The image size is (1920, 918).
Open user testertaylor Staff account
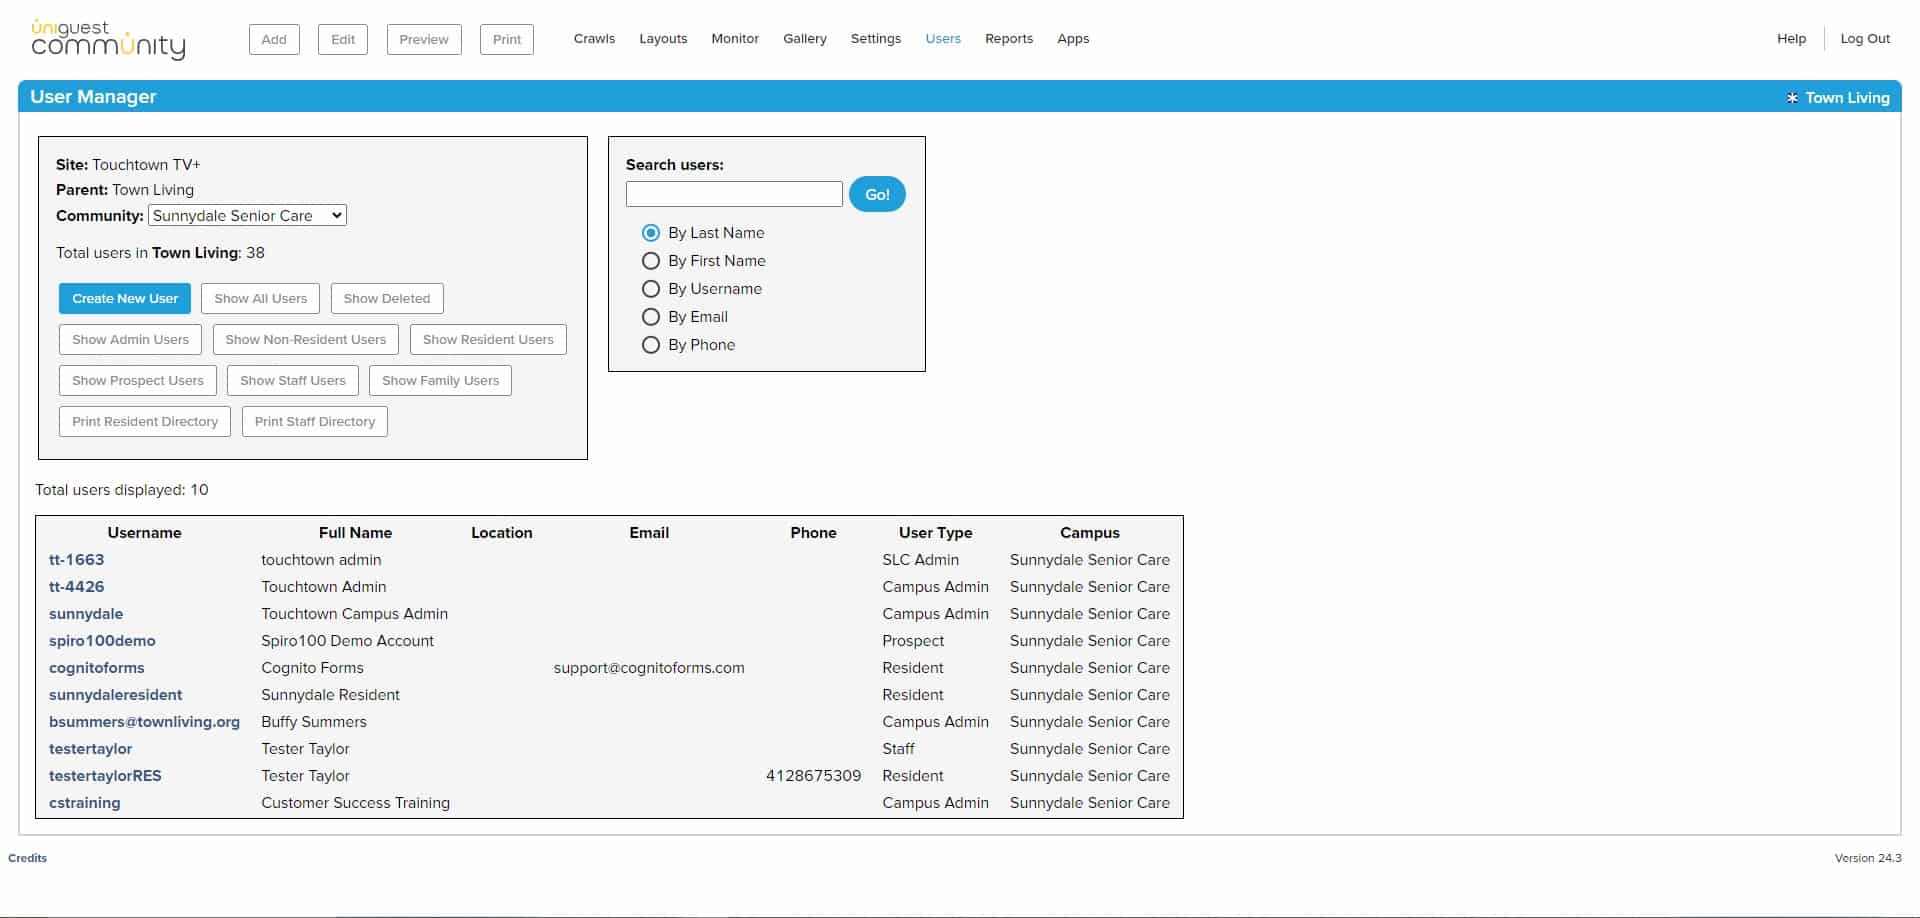[x=91, y=749]
